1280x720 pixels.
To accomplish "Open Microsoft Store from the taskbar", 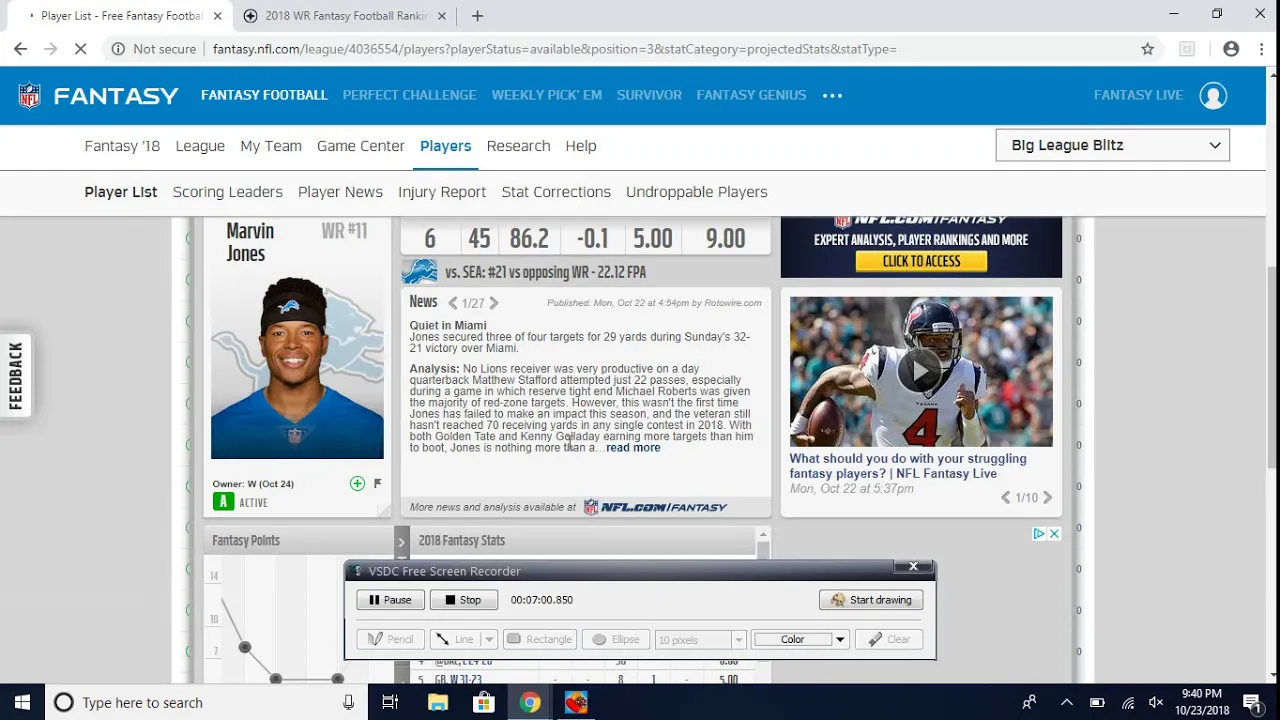I will pos(483,703).
